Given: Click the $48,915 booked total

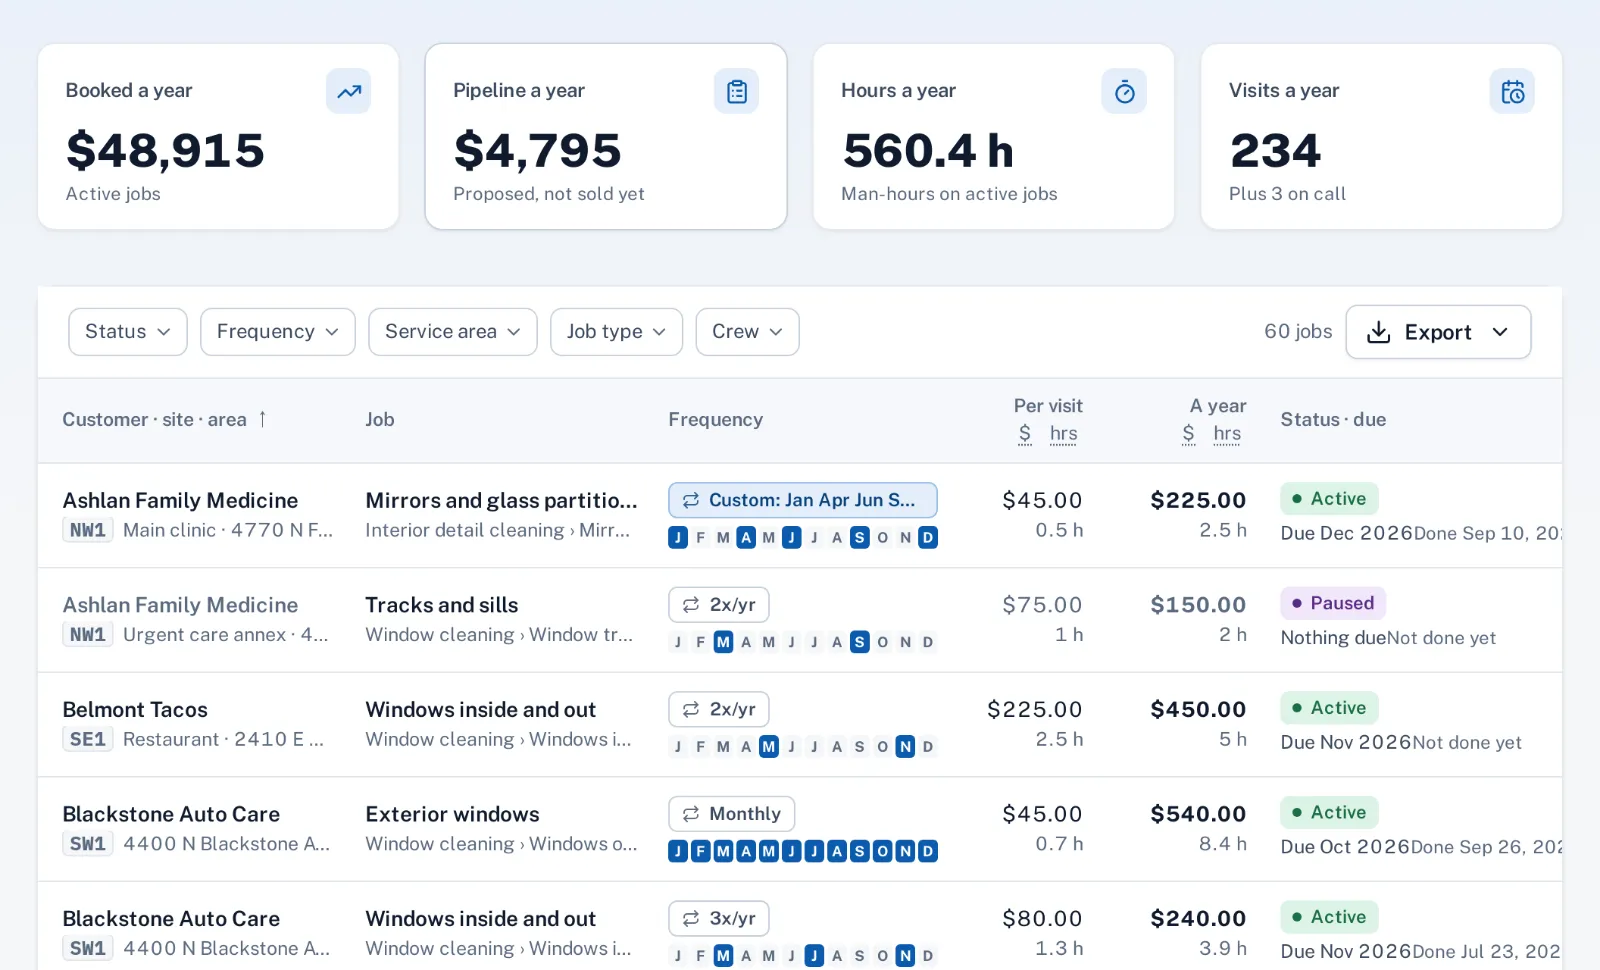Looking at the screenshot, I should click(x=165, y=150).
